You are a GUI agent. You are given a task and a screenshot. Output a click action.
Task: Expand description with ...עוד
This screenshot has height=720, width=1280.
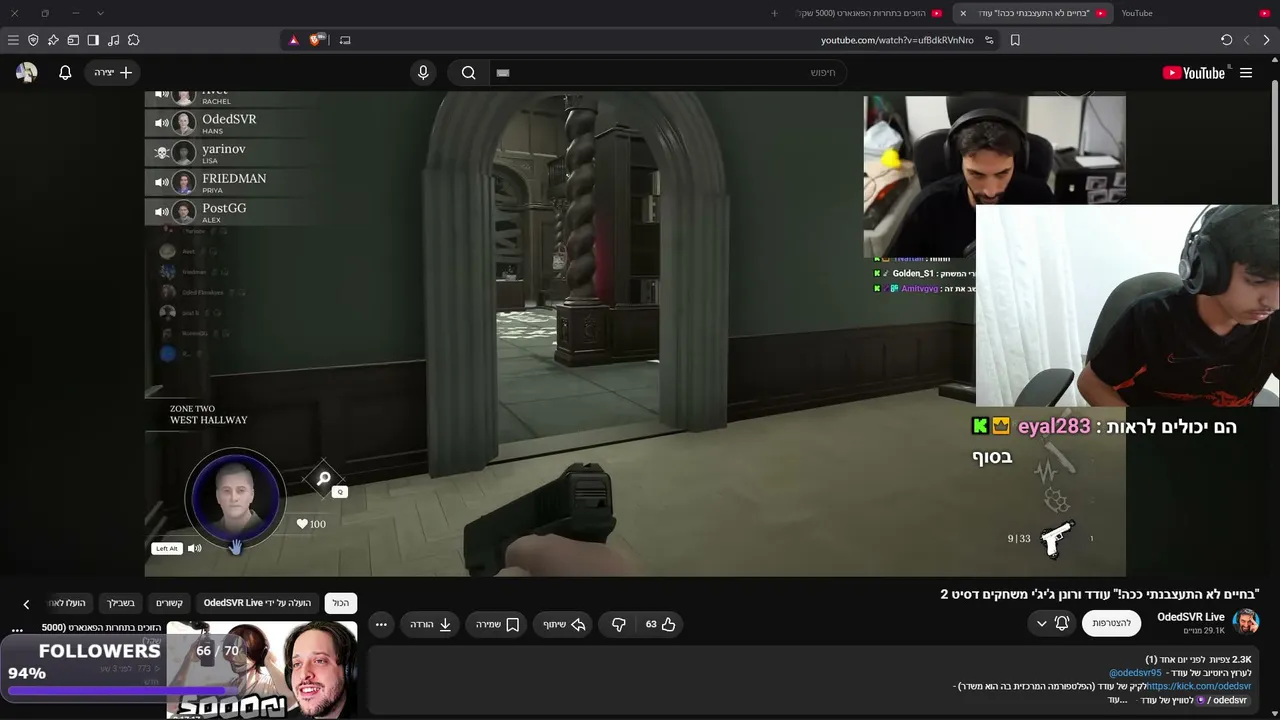click(x=1117, y=700)
